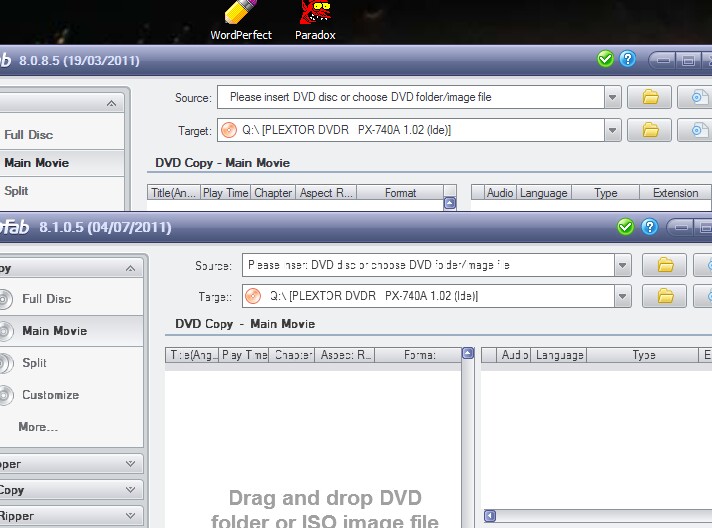
Task: Open the WordPerfect desktop shortcut
Action: click(x=241, y=20)
